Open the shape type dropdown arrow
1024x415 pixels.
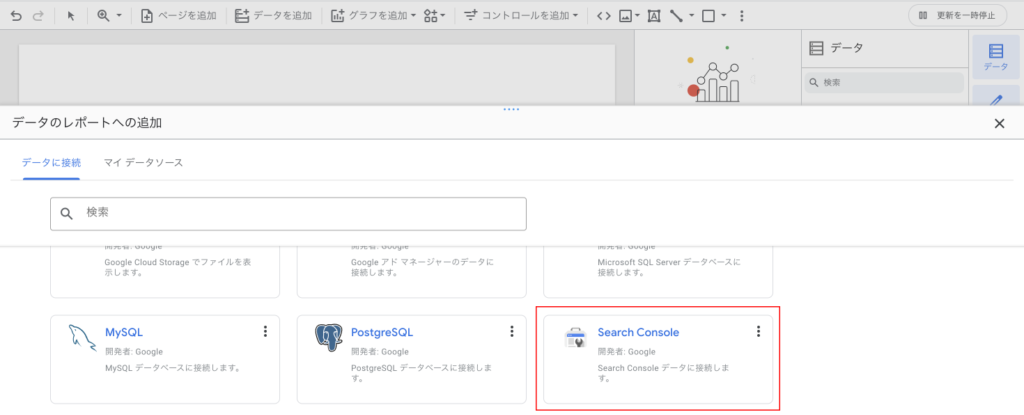pos(724,16)
